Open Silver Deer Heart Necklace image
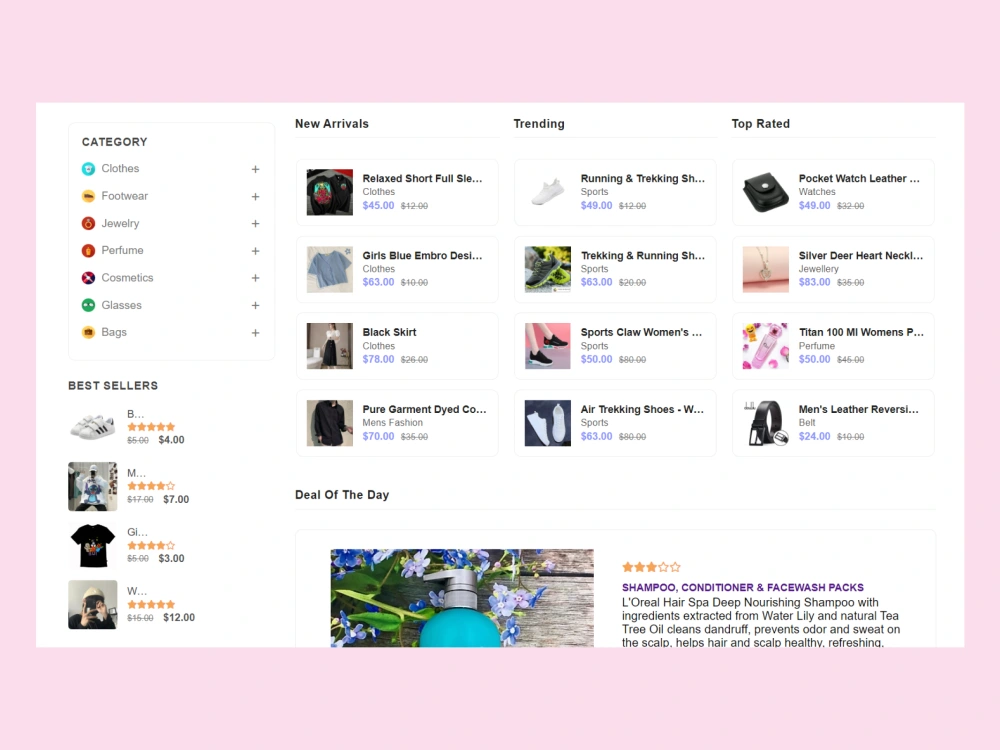Viewport: 1000px width, 750px height. [766, 269]
